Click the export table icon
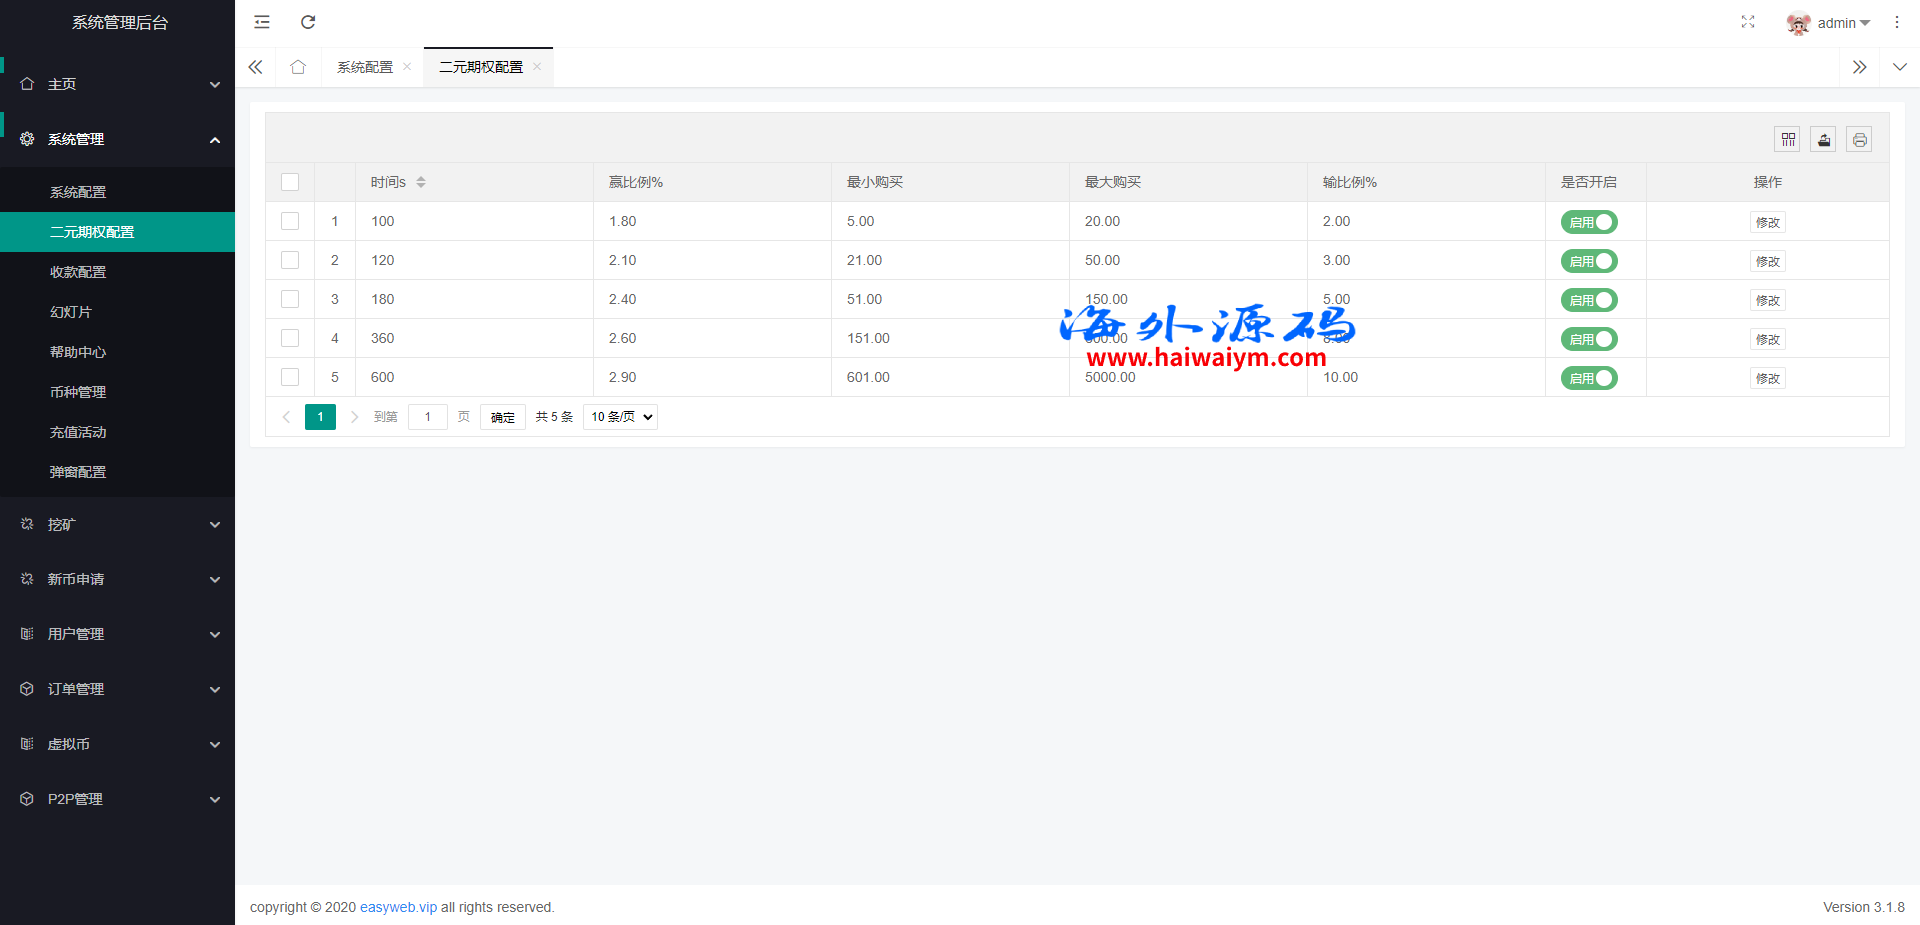 pyautogui.click(x=1824, y=140)
